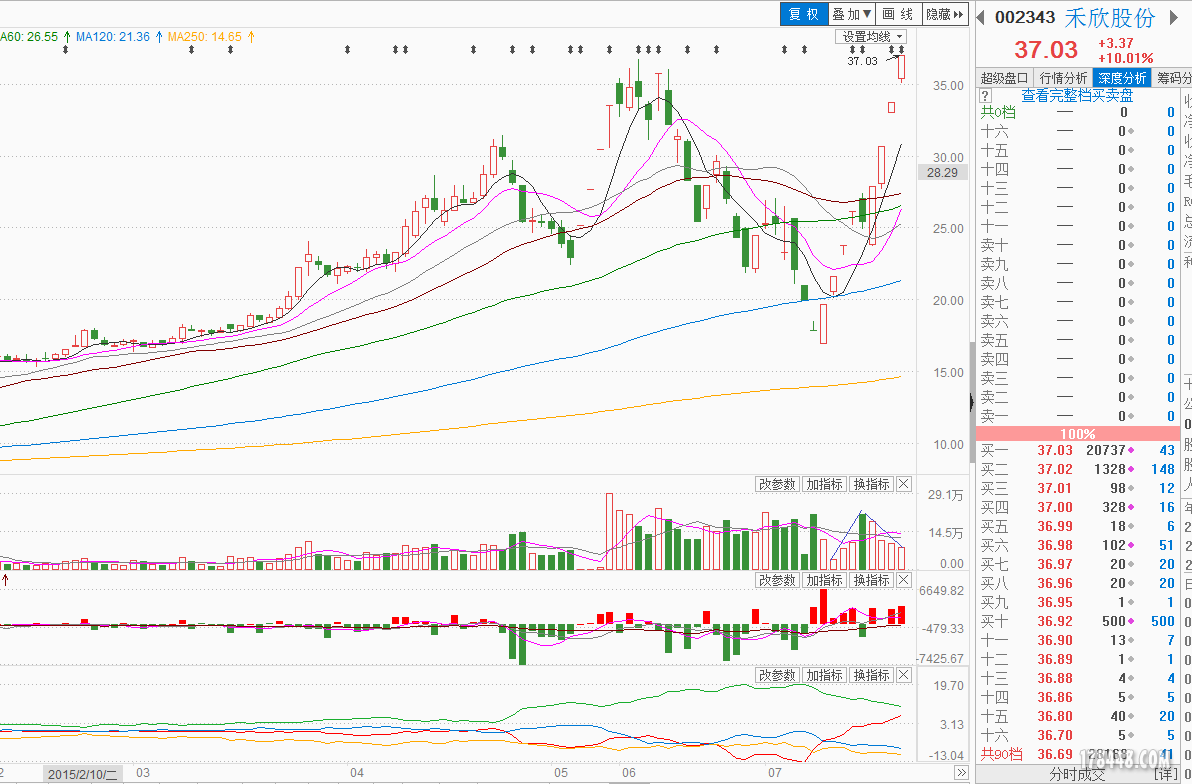
Task: Toggle 复权 price adjustment
Action: pos(804,14)
